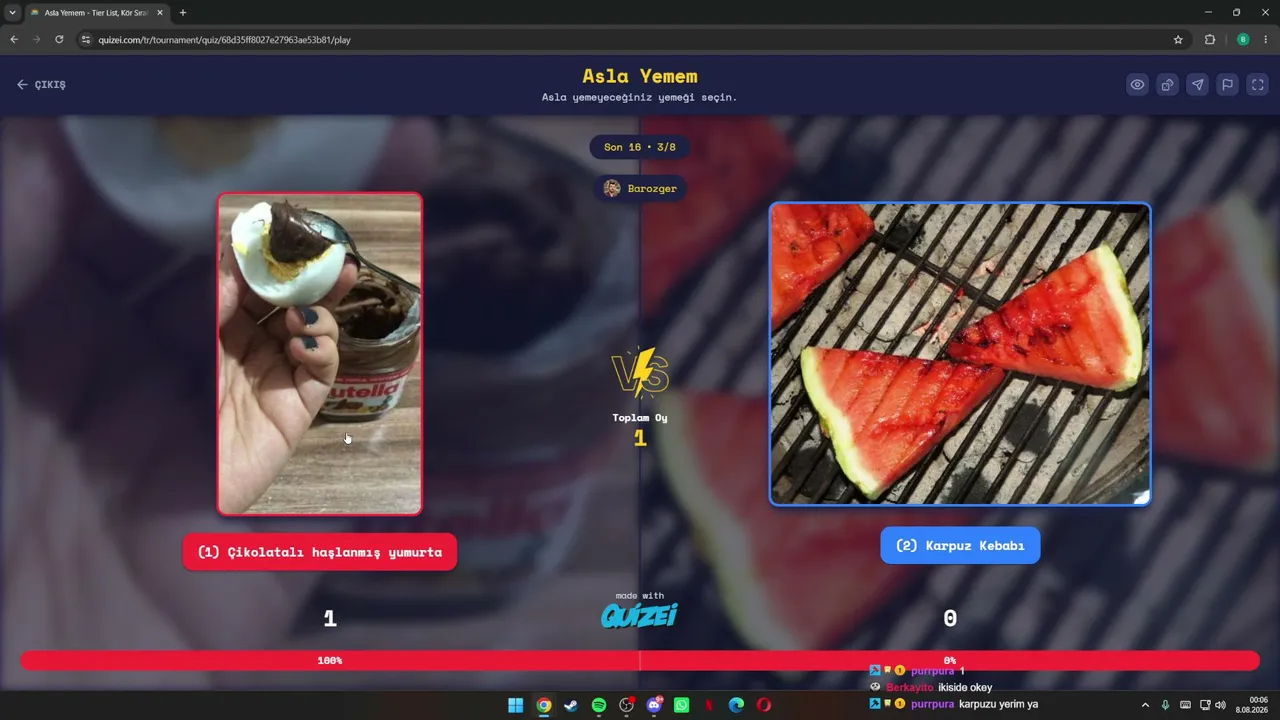Open the Chrome extensions menu

coord(1210,40)
